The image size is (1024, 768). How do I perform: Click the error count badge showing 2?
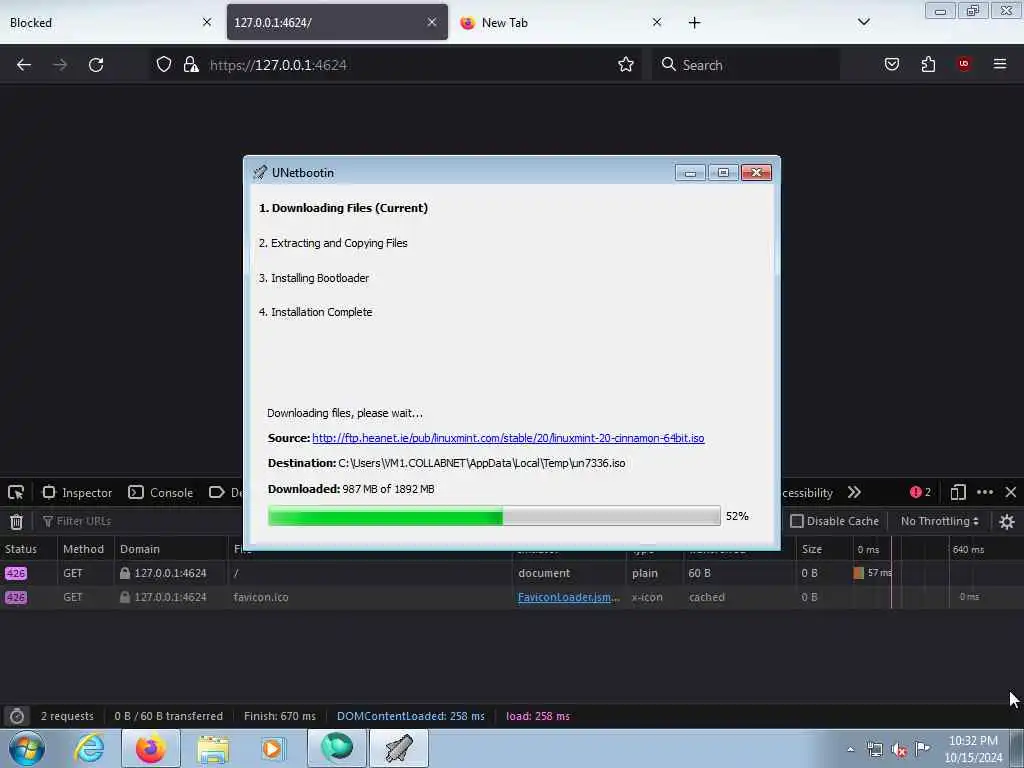920,492
